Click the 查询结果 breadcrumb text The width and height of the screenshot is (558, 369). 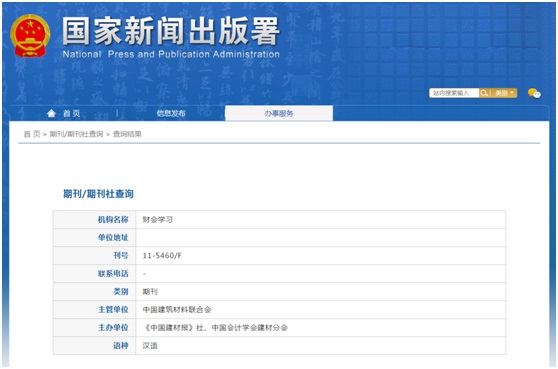[127, 134]
